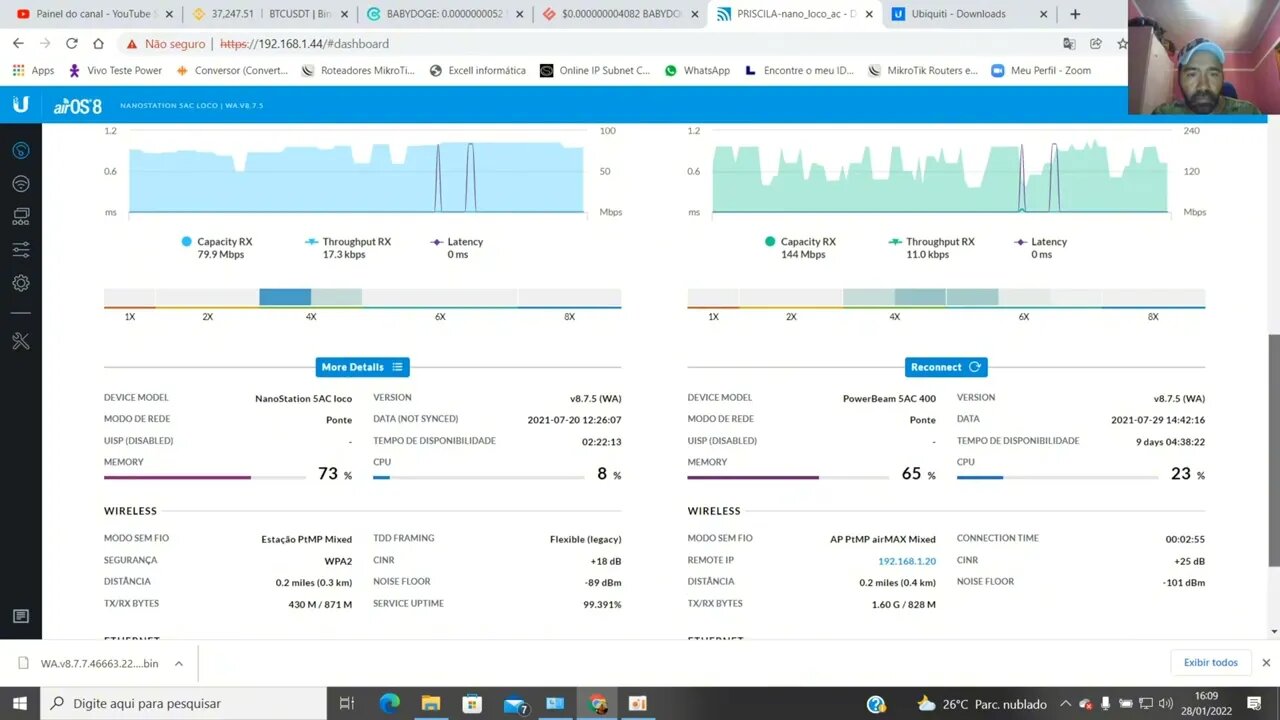This screenshot has height=720, width=1280.
Task: Click Exibir todos downloads button
Action: coord(1211,663)
